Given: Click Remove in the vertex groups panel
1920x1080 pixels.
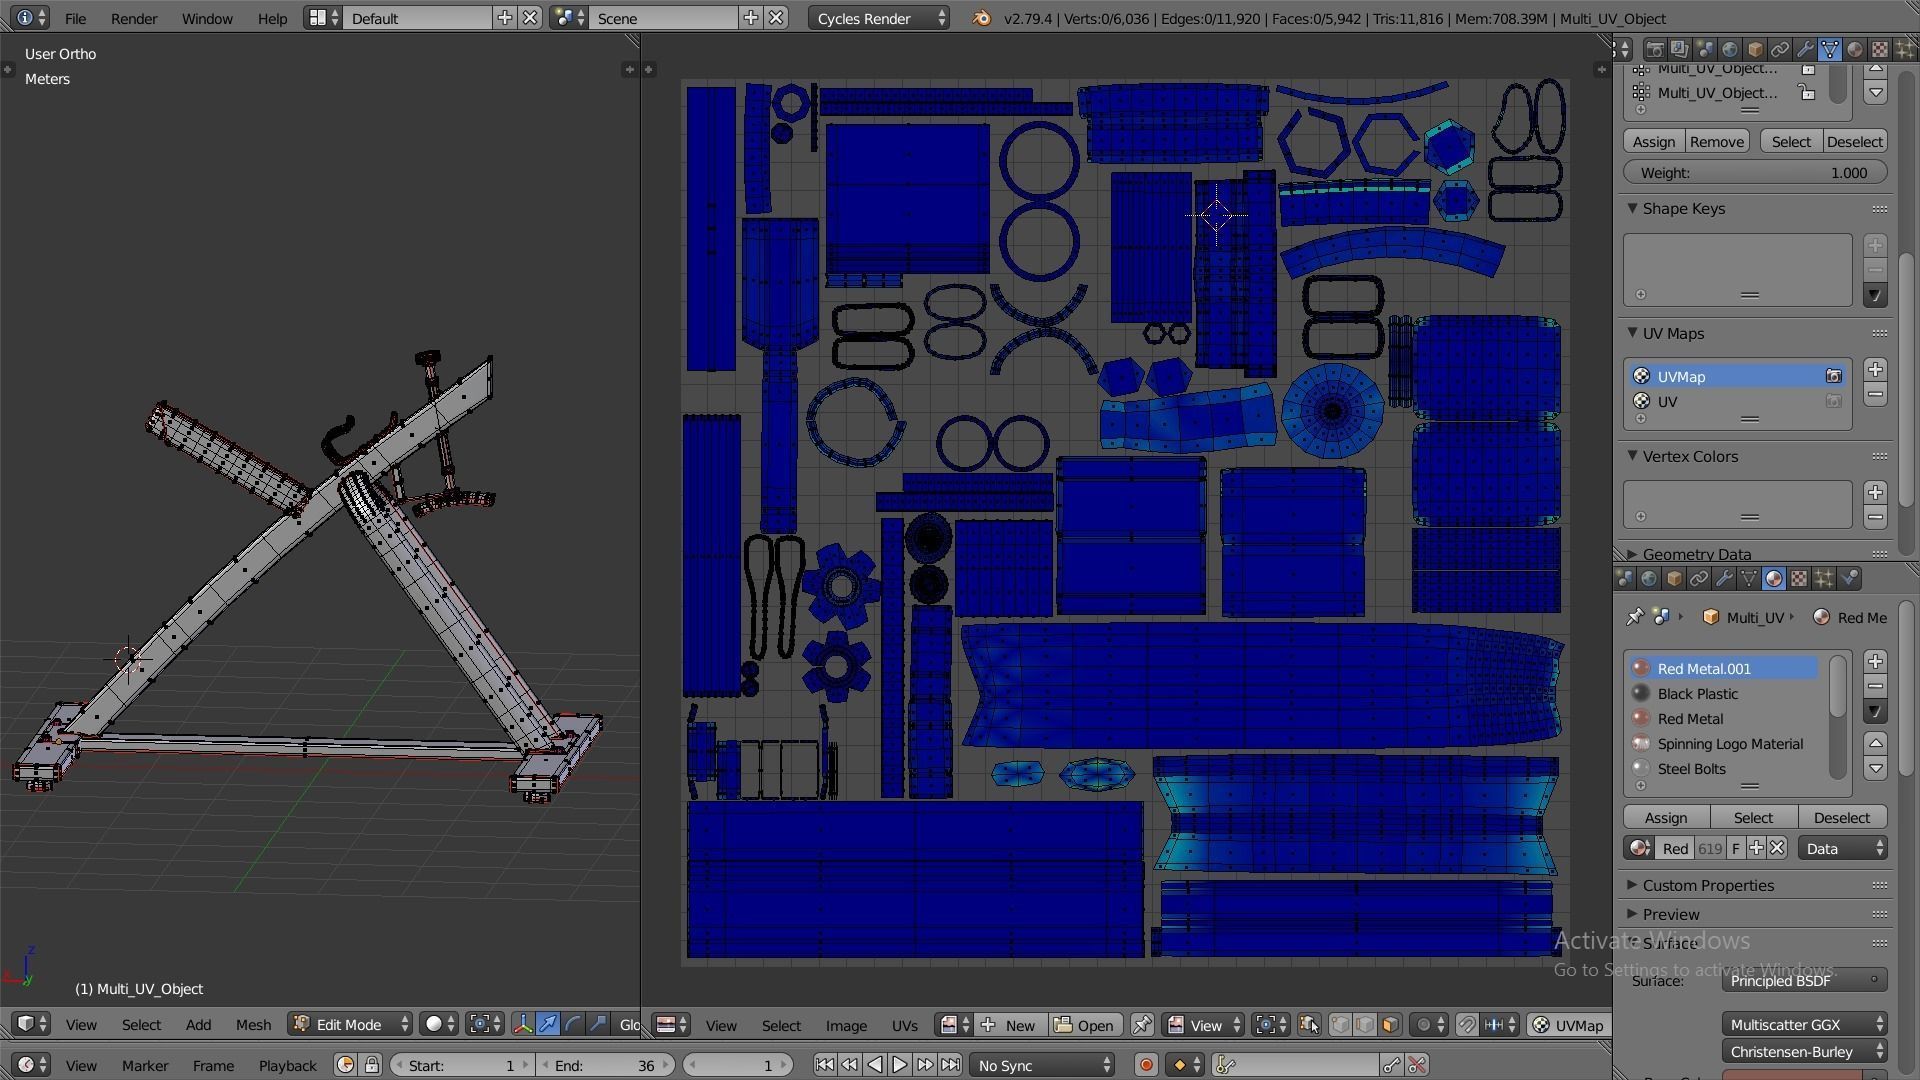Looking at the screenshot, I should pyautogui.click(x=1716, y=141).
